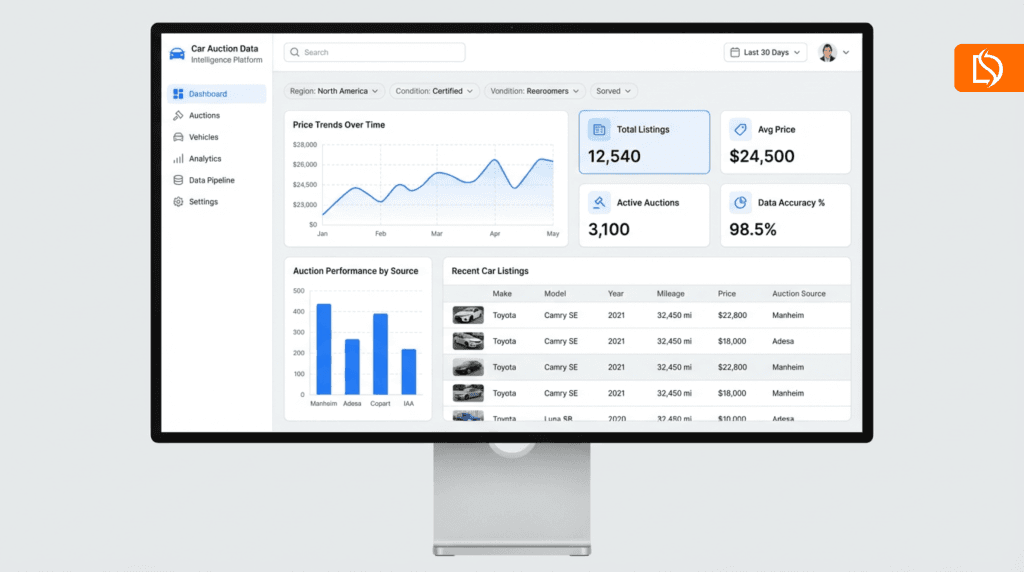Image resolution: width=1024 pixels, height=572 pixels.
Task: Click the Settings gear icon
Action: coord(178,202)
